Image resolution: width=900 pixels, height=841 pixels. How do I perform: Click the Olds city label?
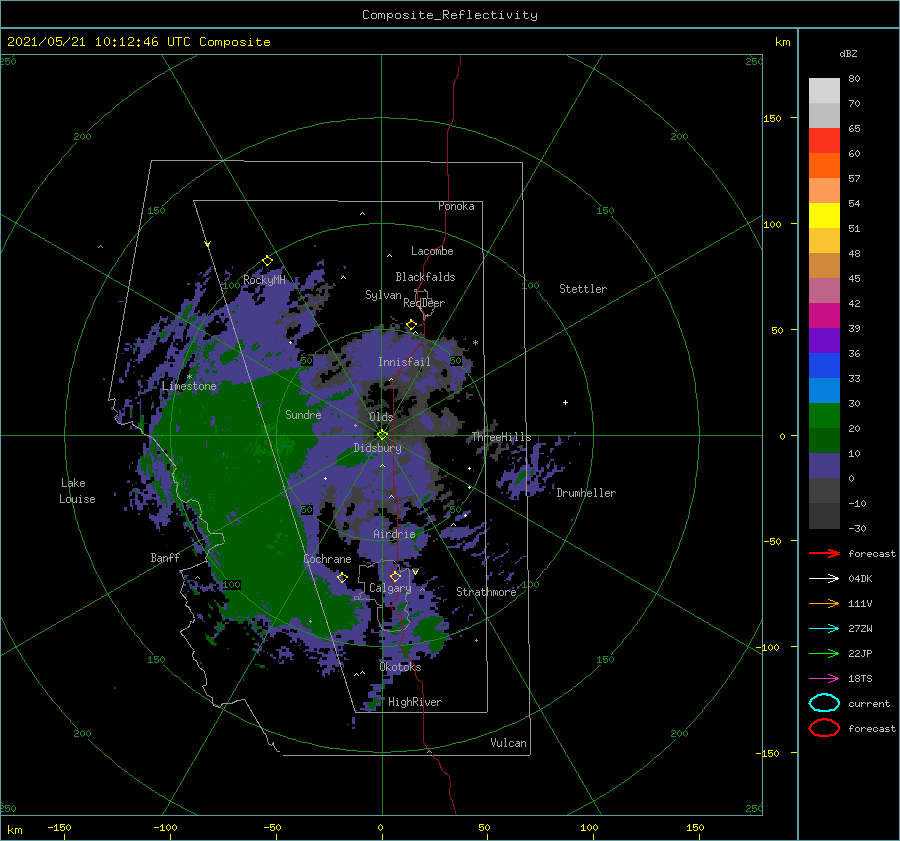click(x=381, y=417)
